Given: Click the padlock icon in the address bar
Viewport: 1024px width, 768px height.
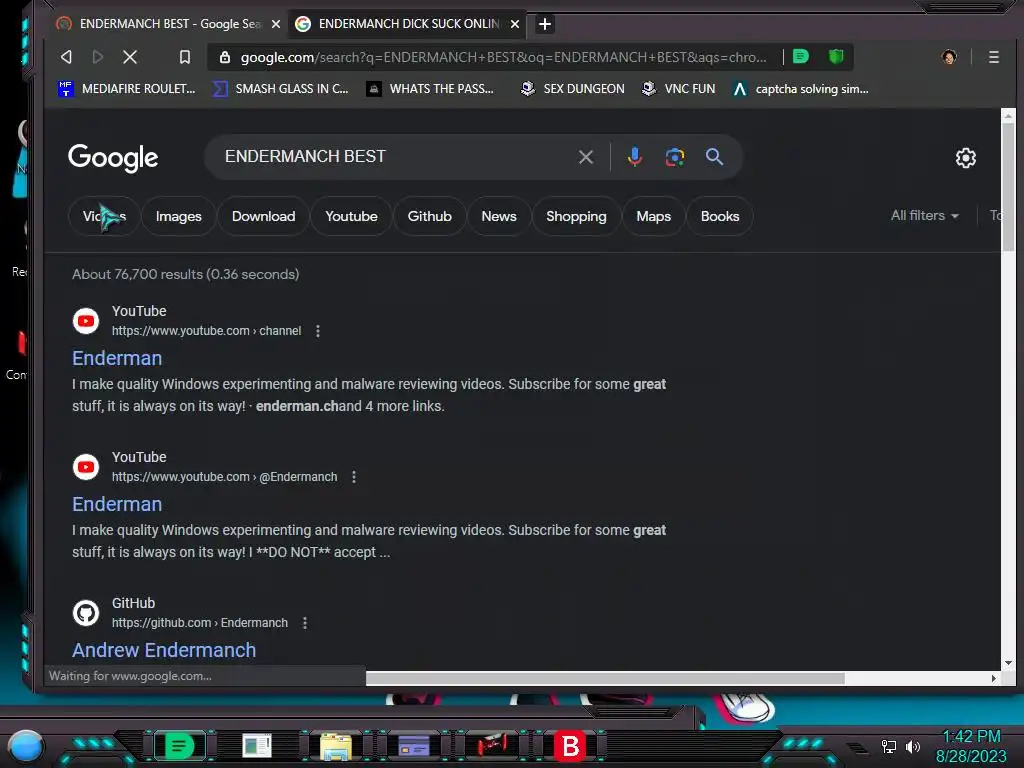Looking at the screenshot, I should [x=225, y=57].
